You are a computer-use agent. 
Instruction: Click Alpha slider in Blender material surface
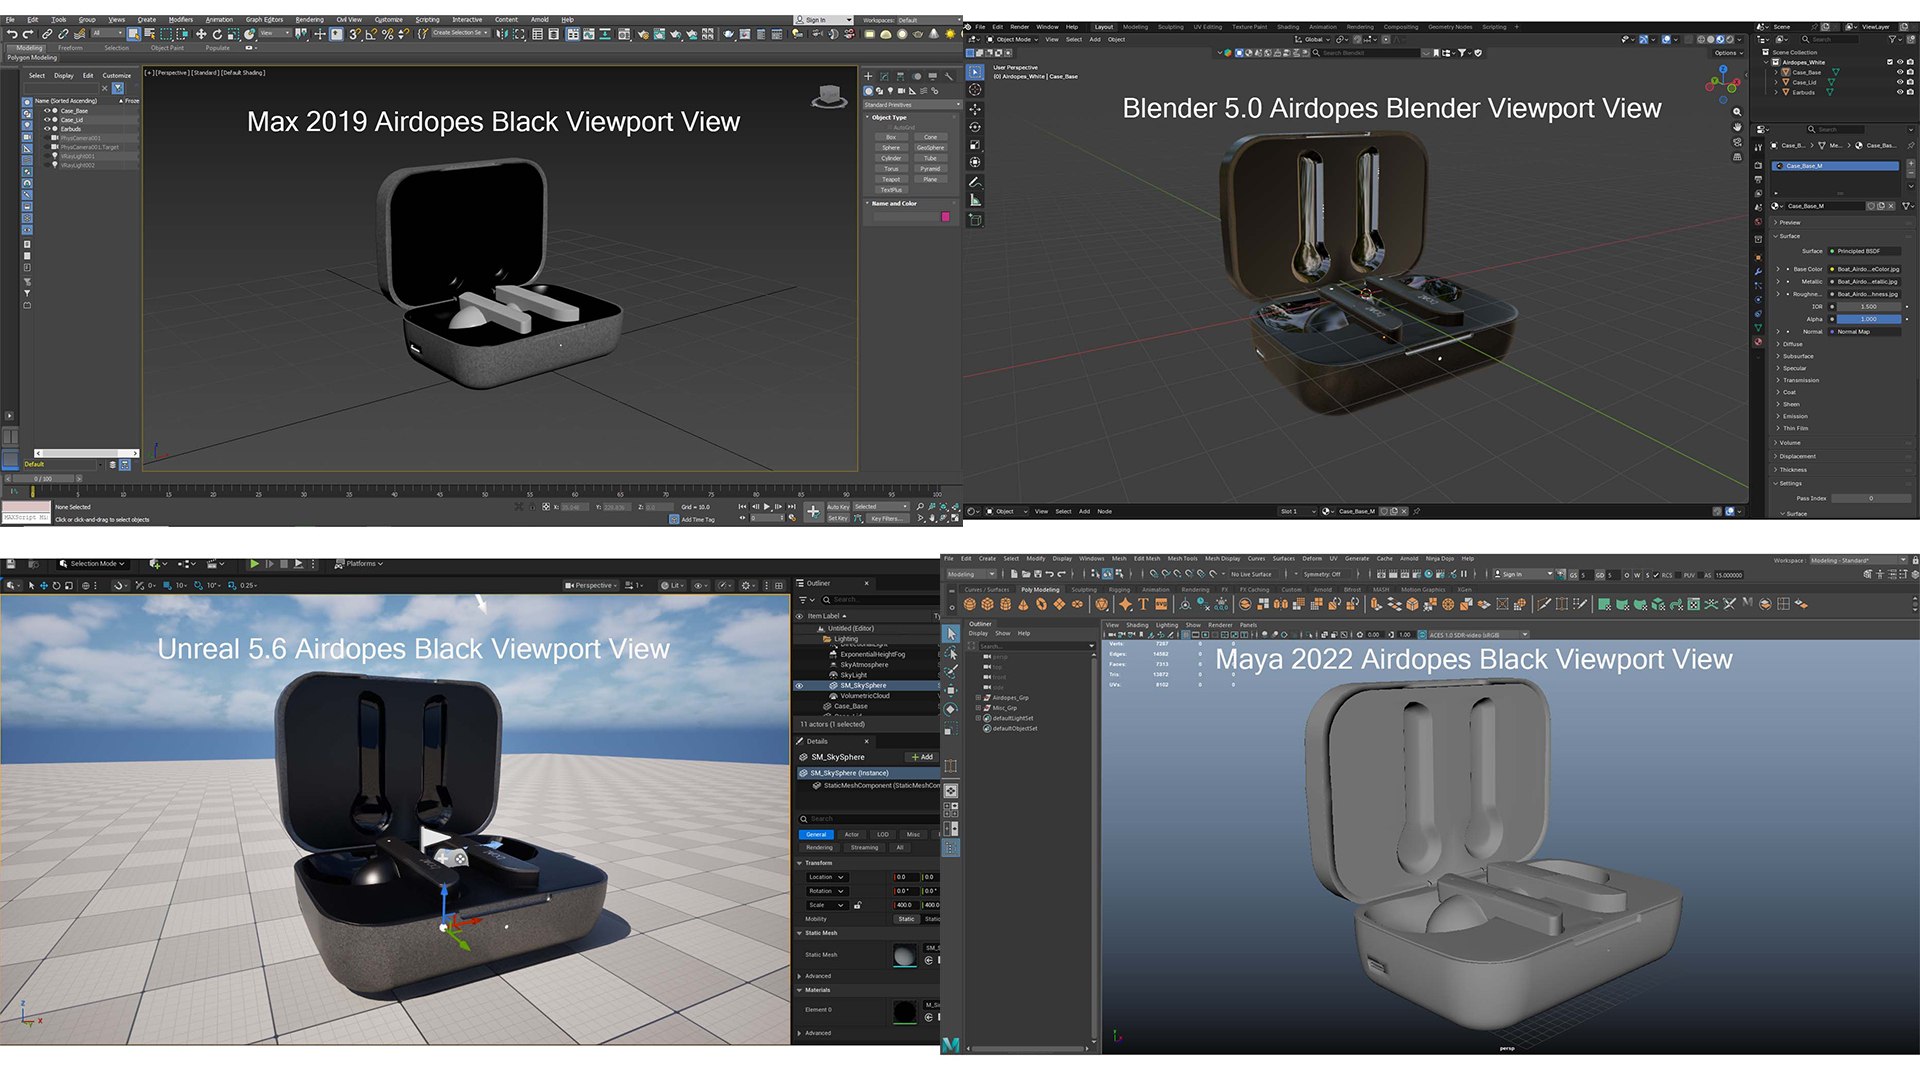click(x=1868, y=319)
